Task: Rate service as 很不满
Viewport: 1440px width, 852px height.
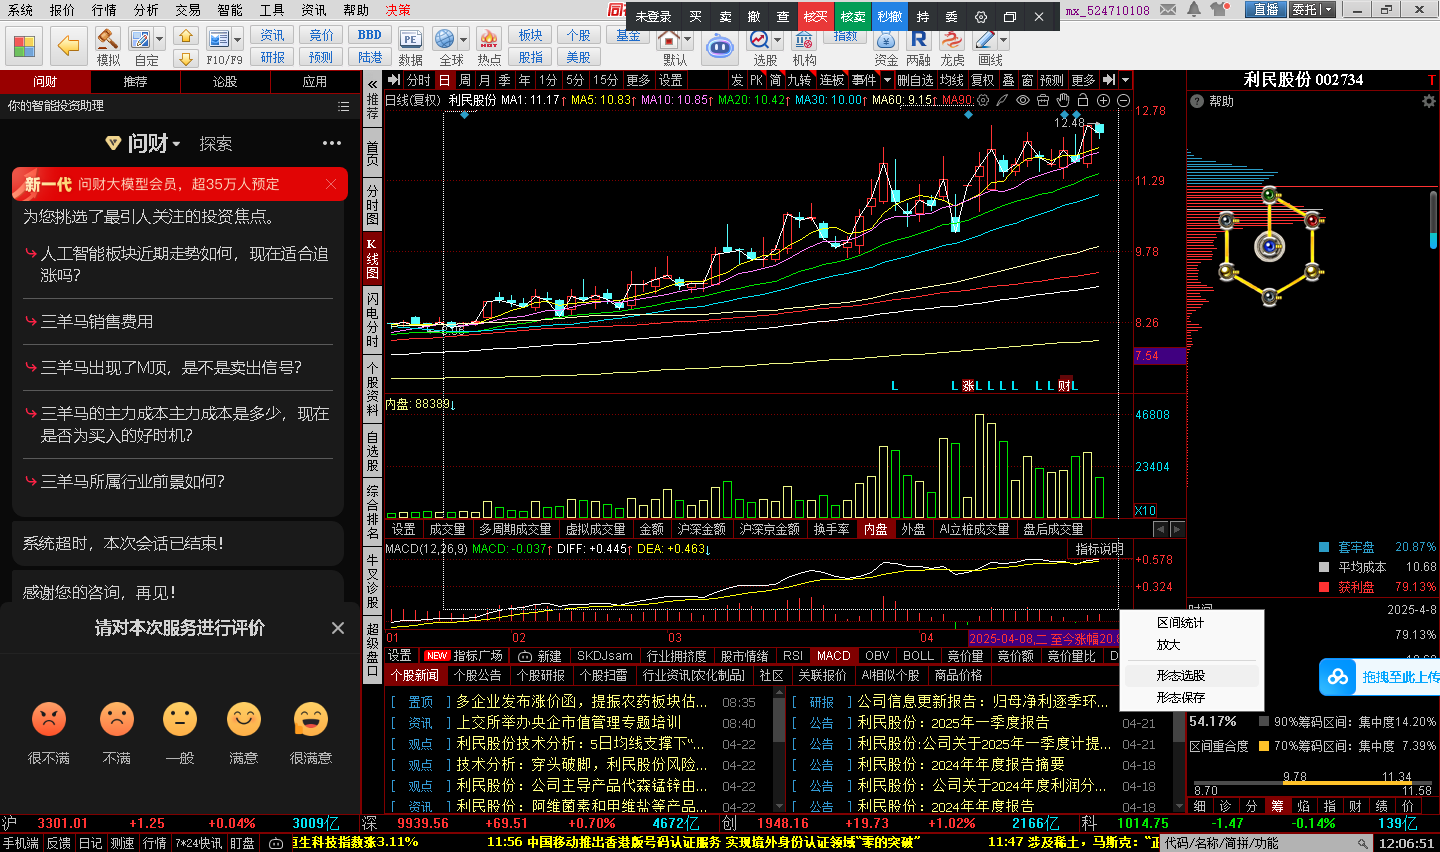Action: click(x=49, y=733)
